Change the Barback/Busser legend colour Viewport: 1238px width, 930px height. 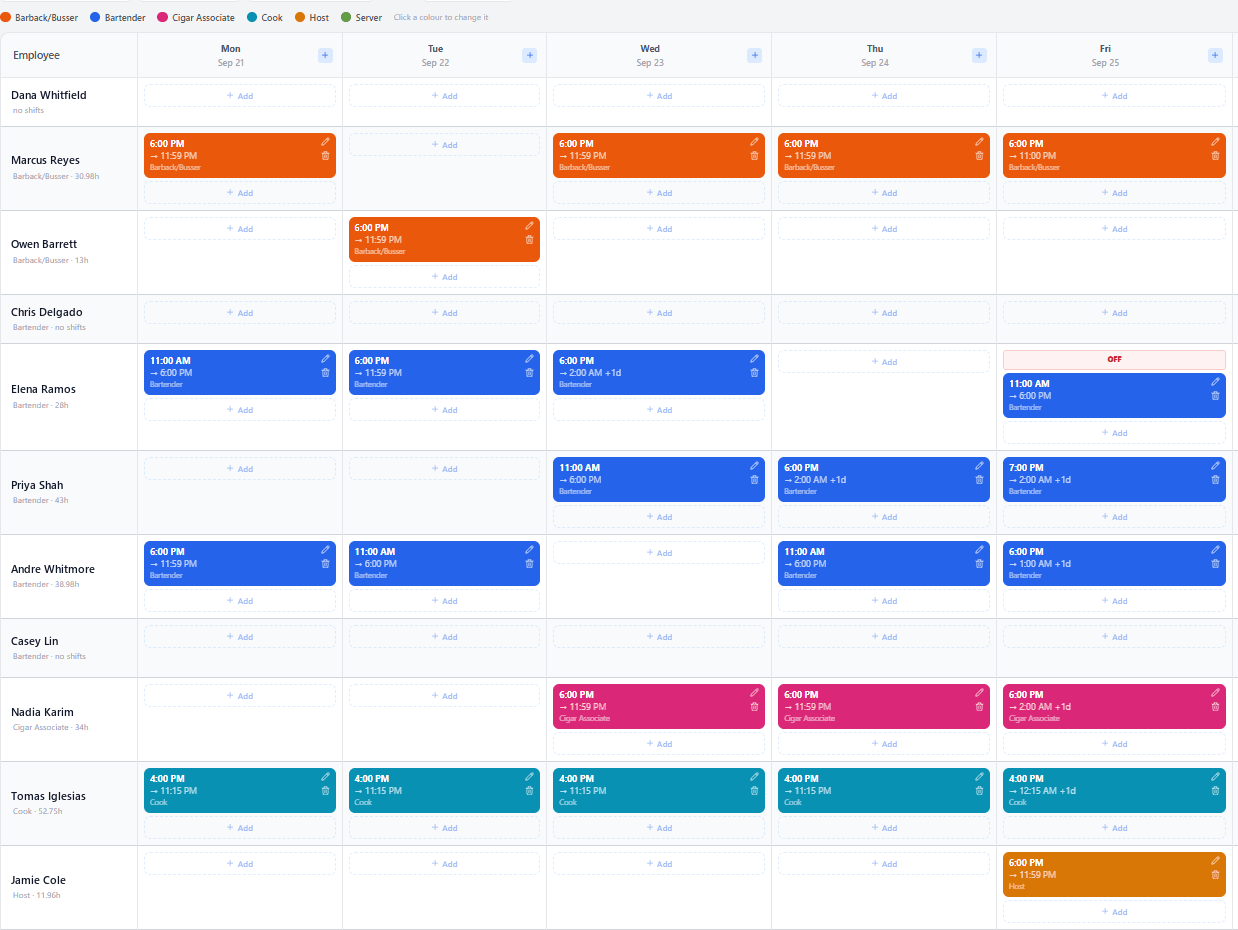[6, 17]
